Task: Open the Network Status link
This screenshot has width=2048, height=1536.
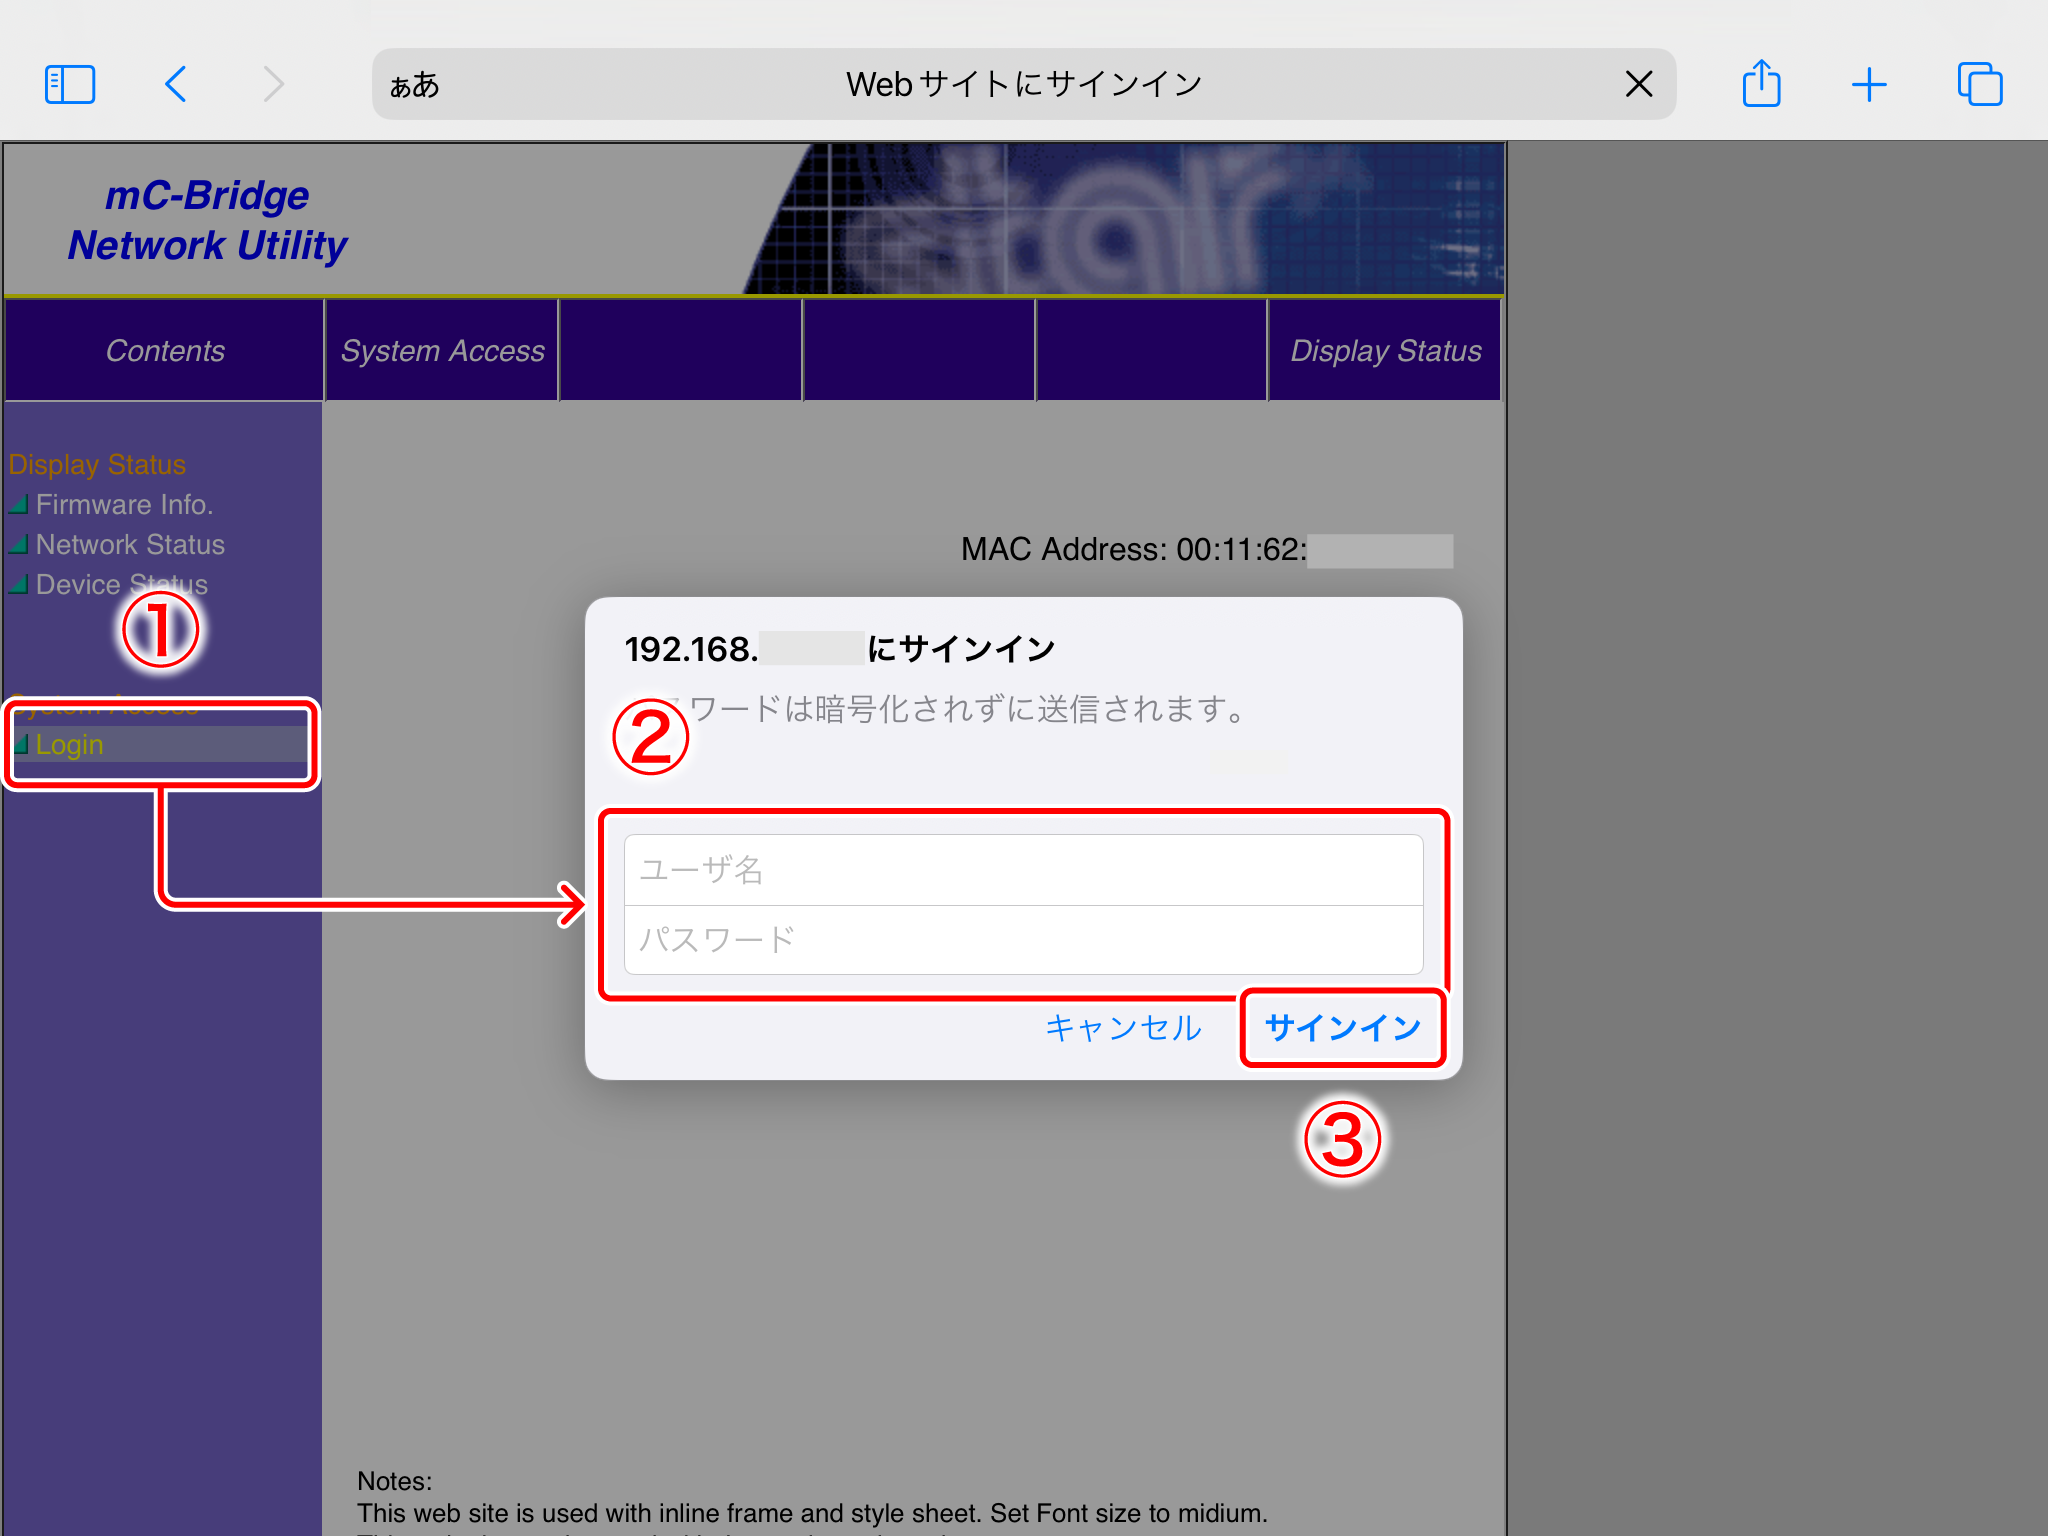Action: [x=130, y=545]
